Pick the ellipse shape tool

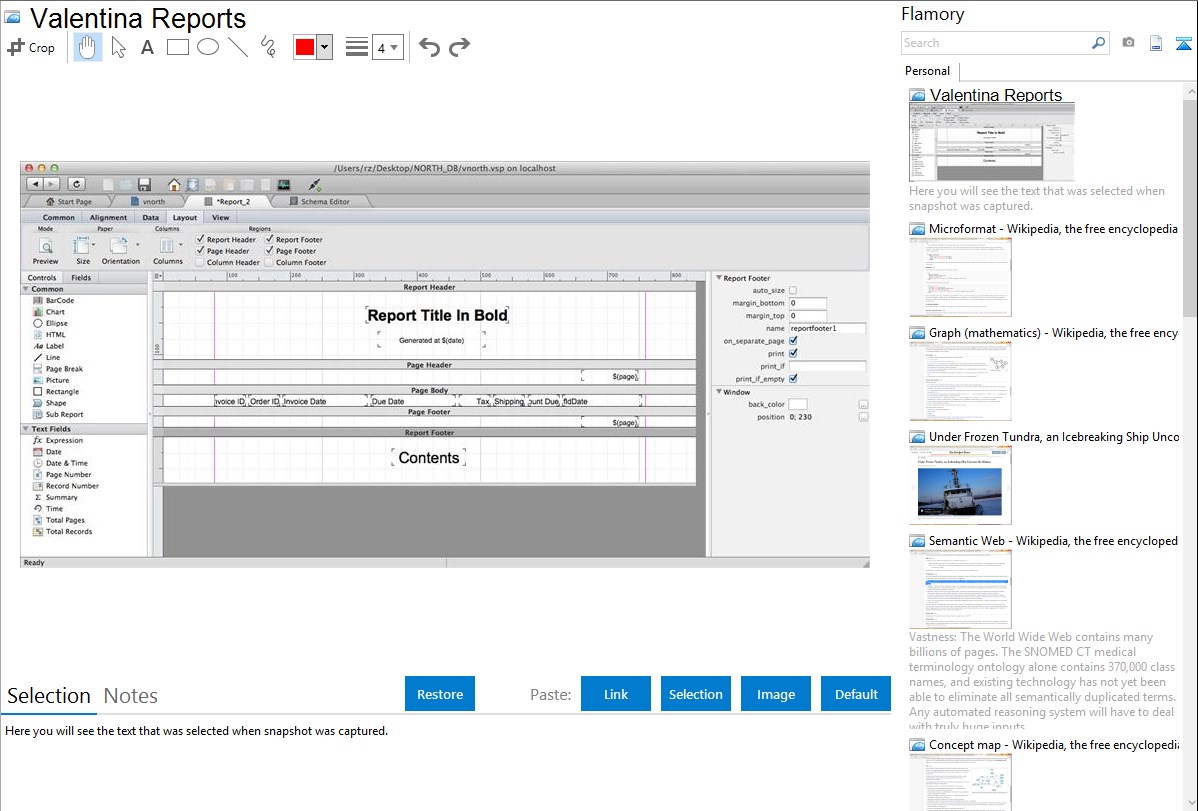[208, 47]
